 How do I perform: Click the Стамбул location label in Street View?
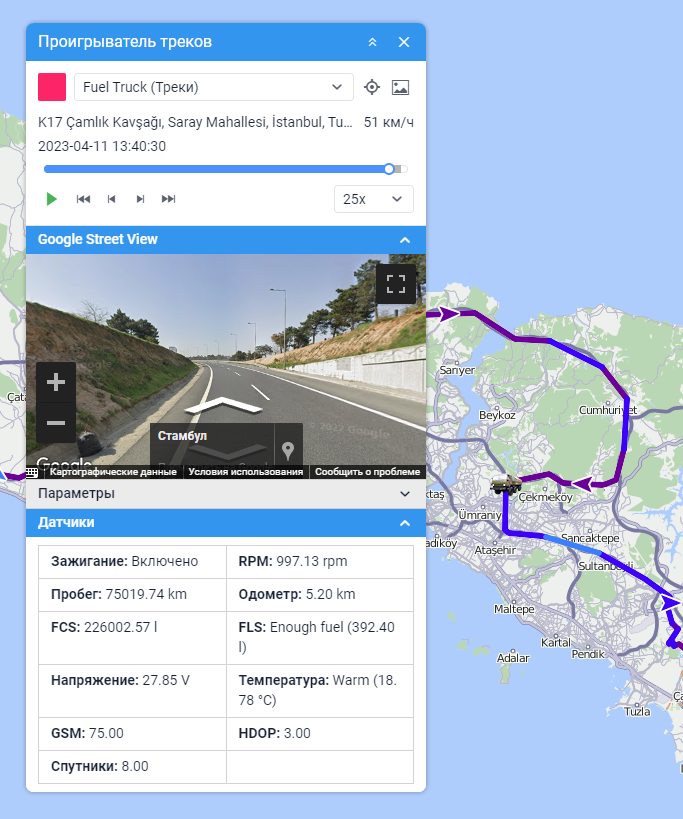click(x=182, y=436)
